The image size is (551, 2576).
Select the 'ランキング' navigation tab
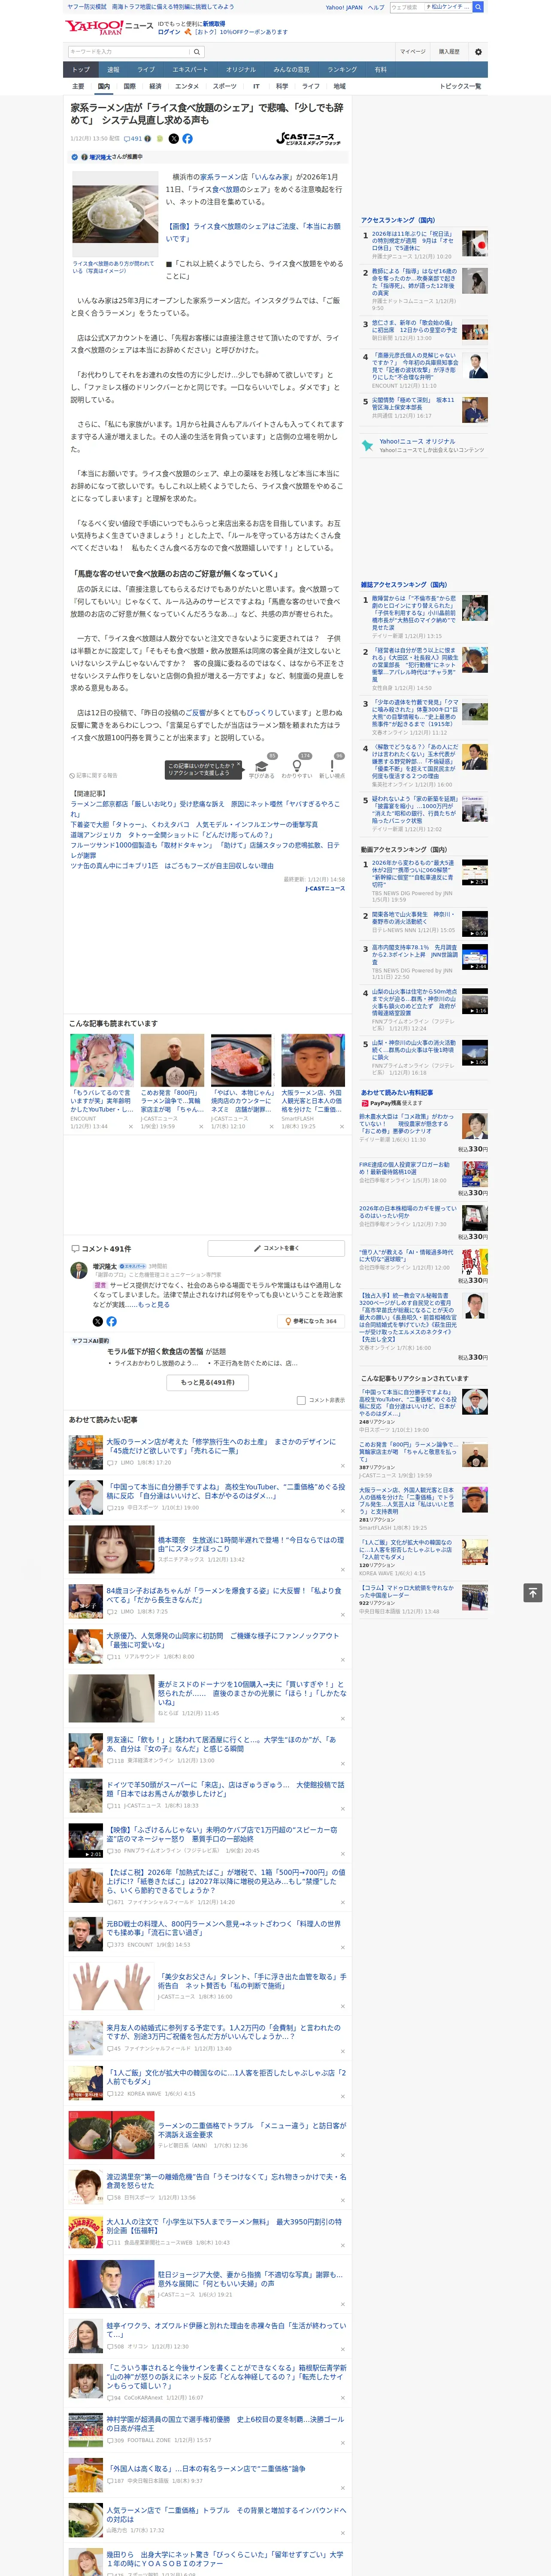tap(342, 70)
